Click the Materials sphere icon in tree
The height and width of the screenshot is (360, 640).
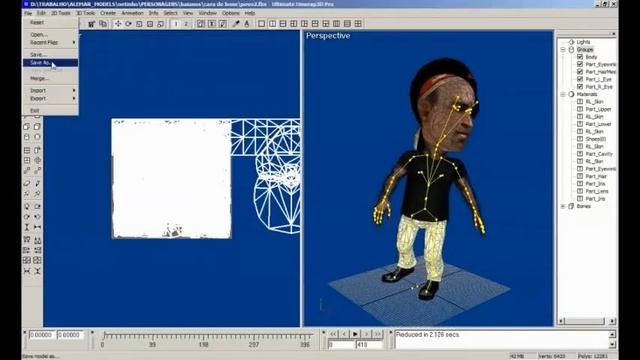coord(572,94)
